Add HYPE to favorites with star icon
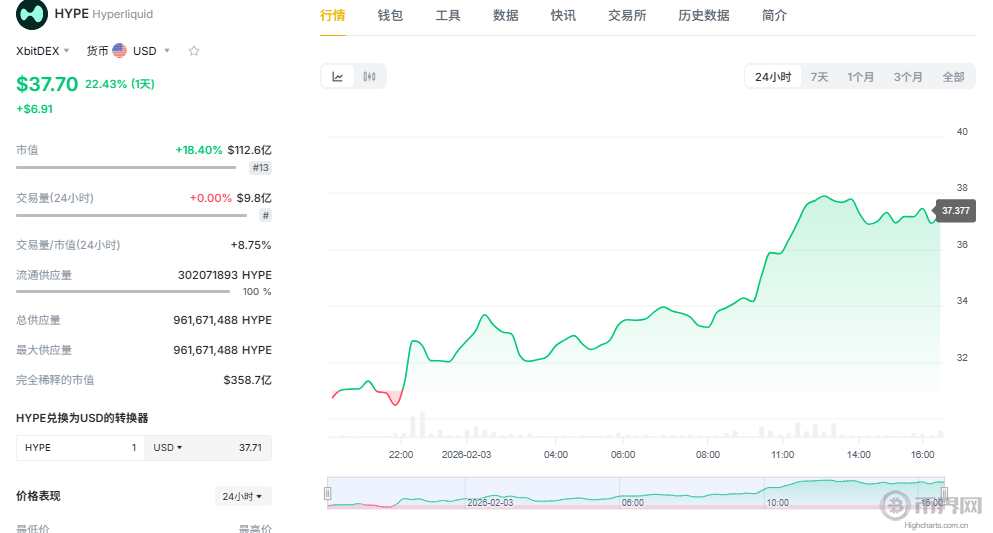 coord(194,51)
